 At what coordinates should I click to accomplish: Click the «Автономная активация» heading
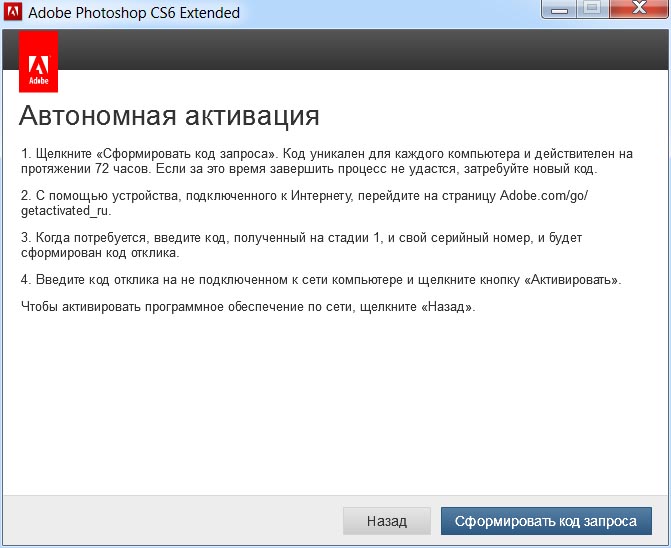[x=169, y=116]
